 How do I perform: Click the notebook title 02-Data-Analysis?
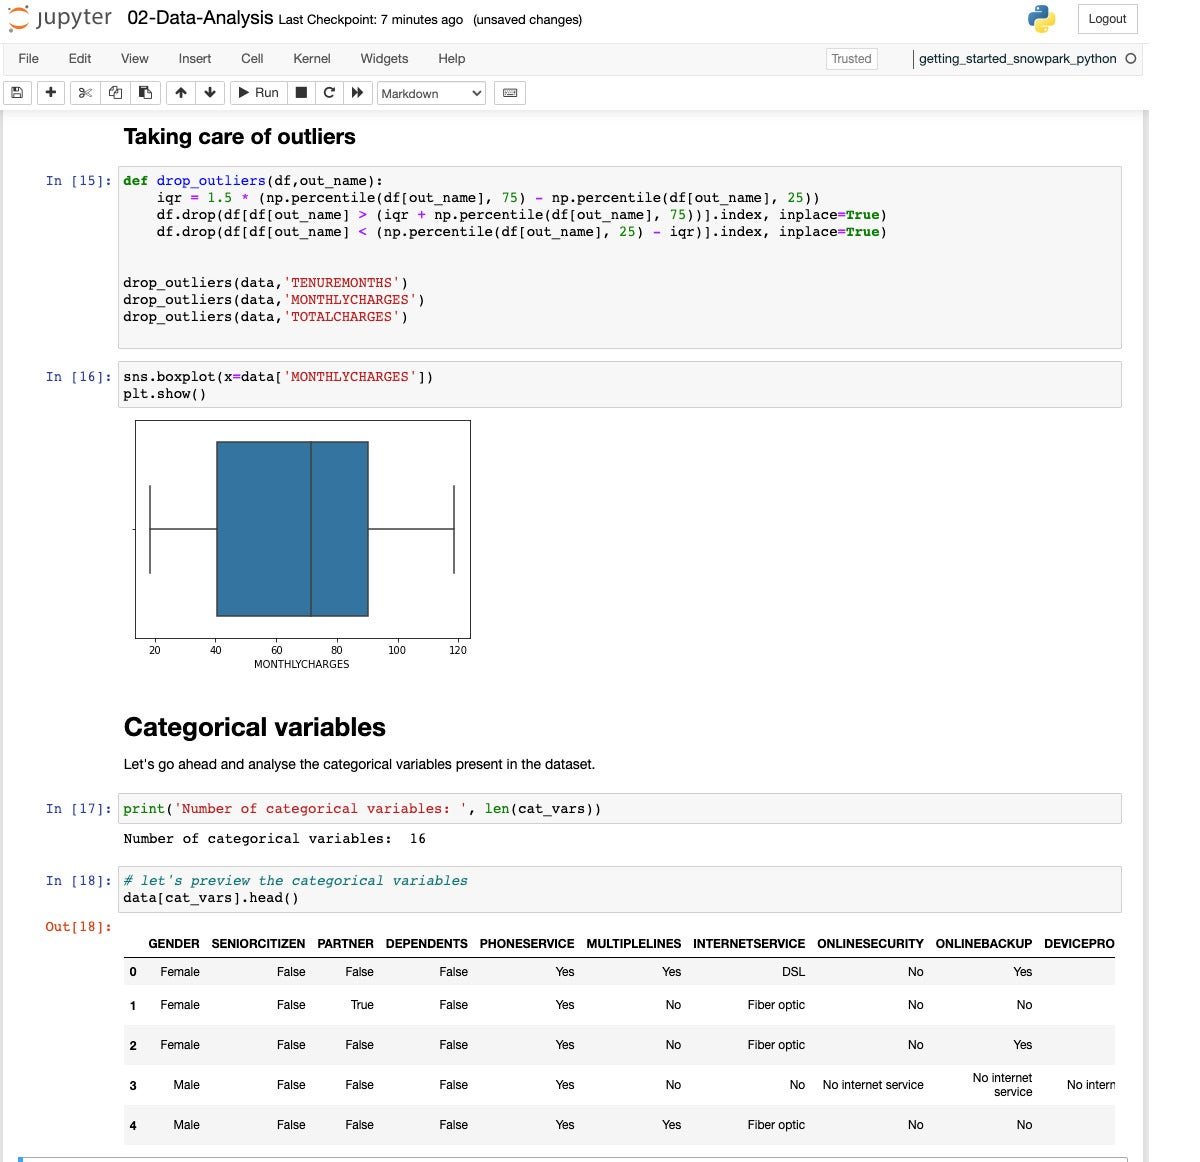[200, 19]
